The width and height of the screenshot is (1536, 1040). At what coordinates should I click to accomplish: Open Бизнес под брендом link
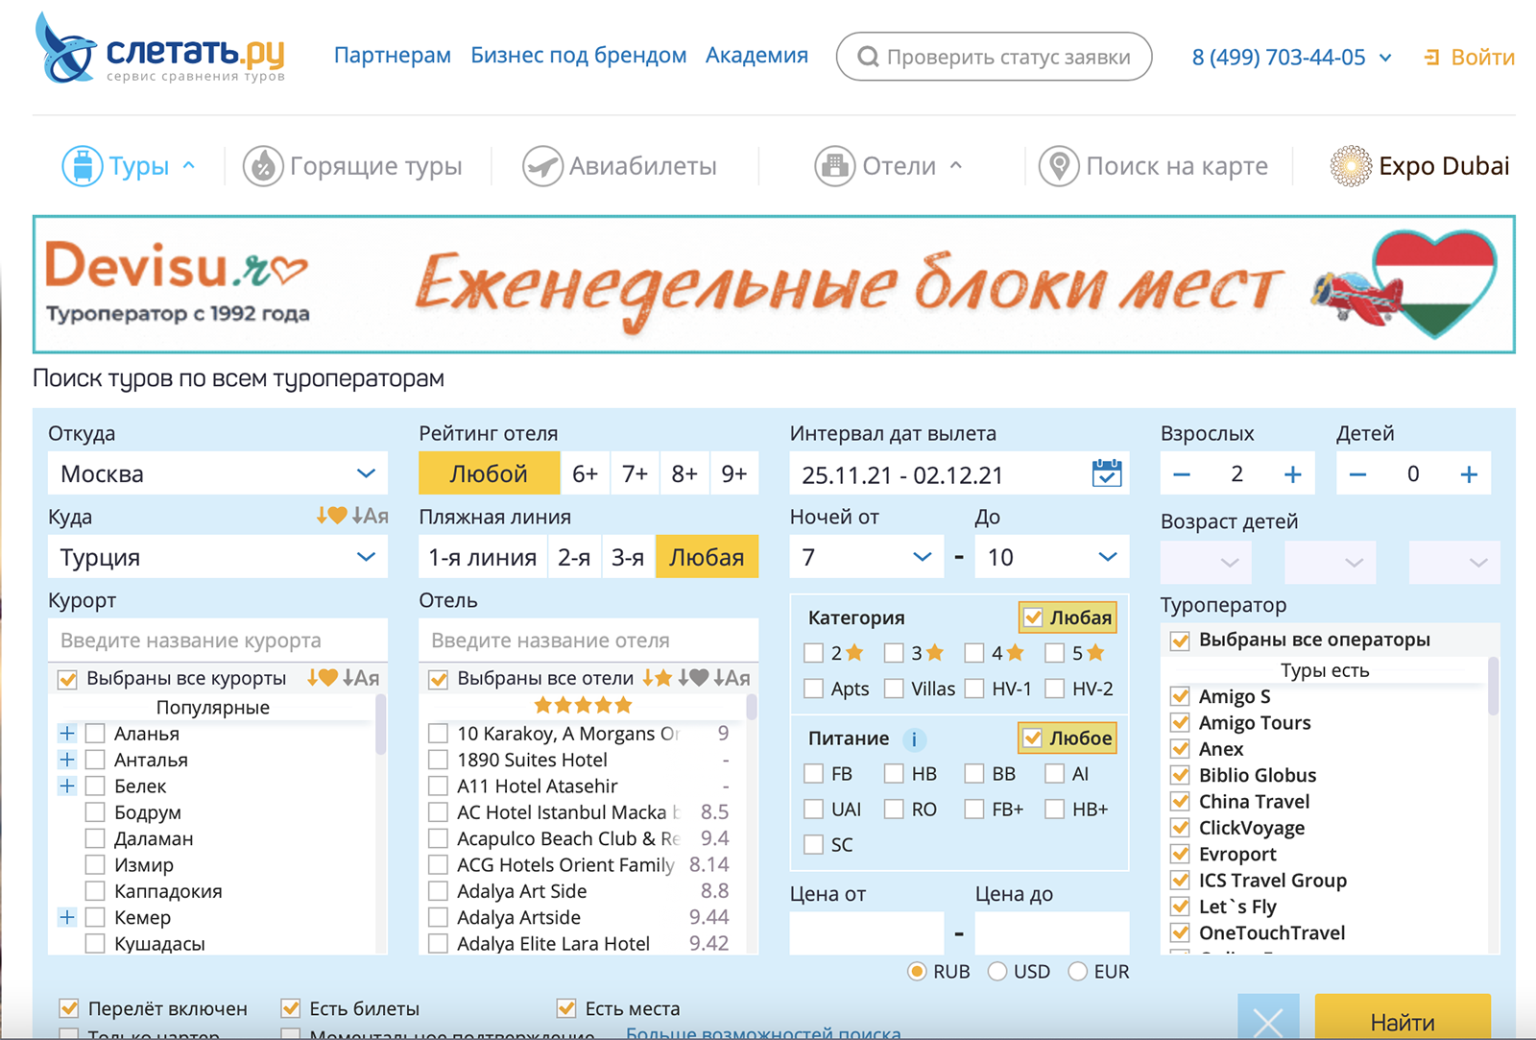[x=578, y=55]
